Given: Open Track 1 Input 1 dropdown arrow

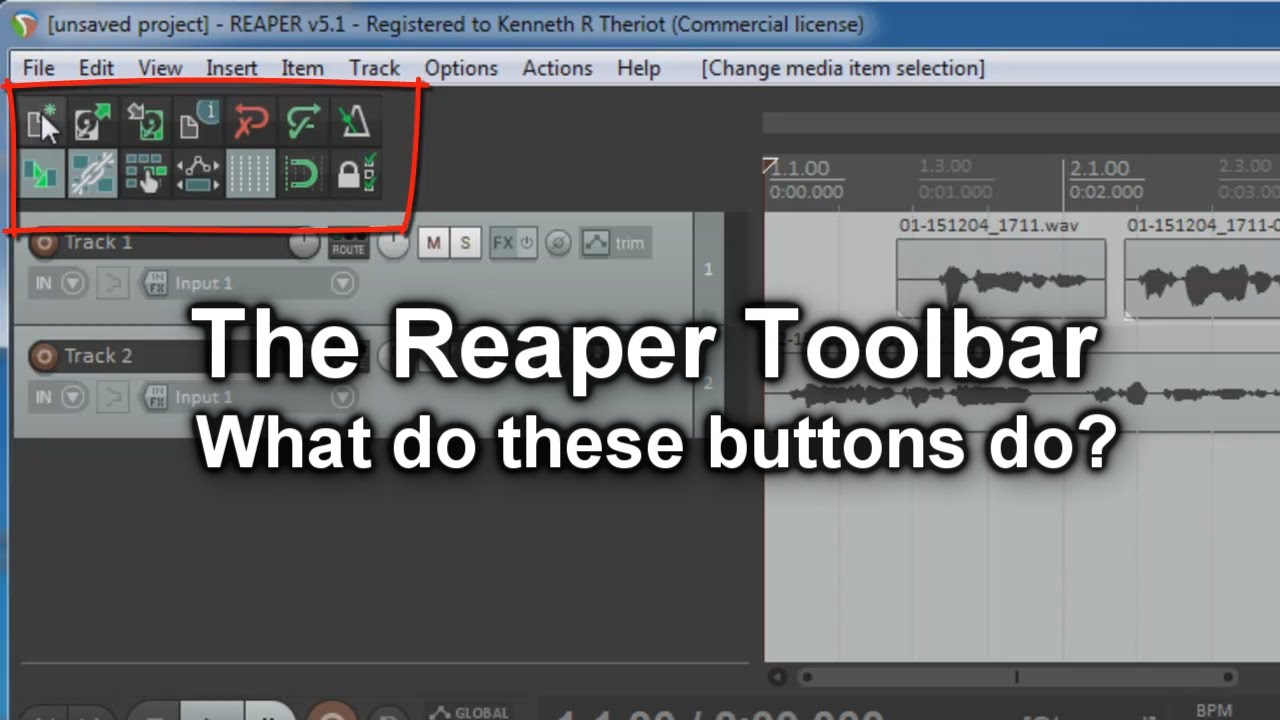Looking at the screenshot, I should pos(343,284).
